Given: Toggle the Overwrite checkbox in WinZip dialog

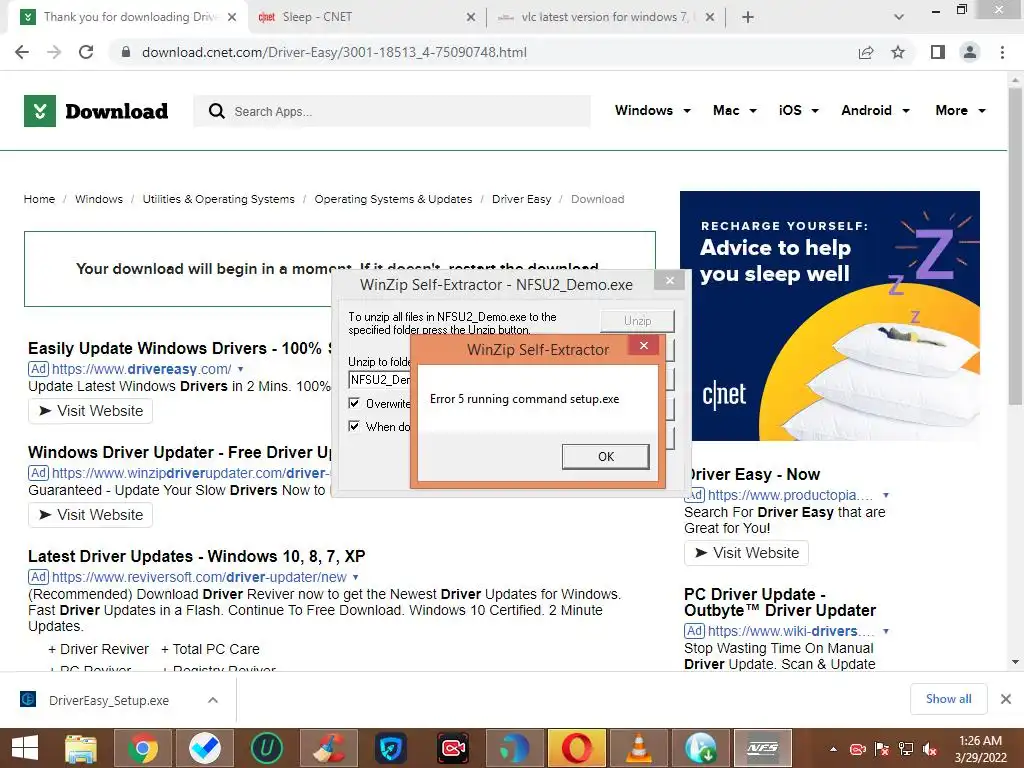Looking at the screenshot, I should coord(354,403).
